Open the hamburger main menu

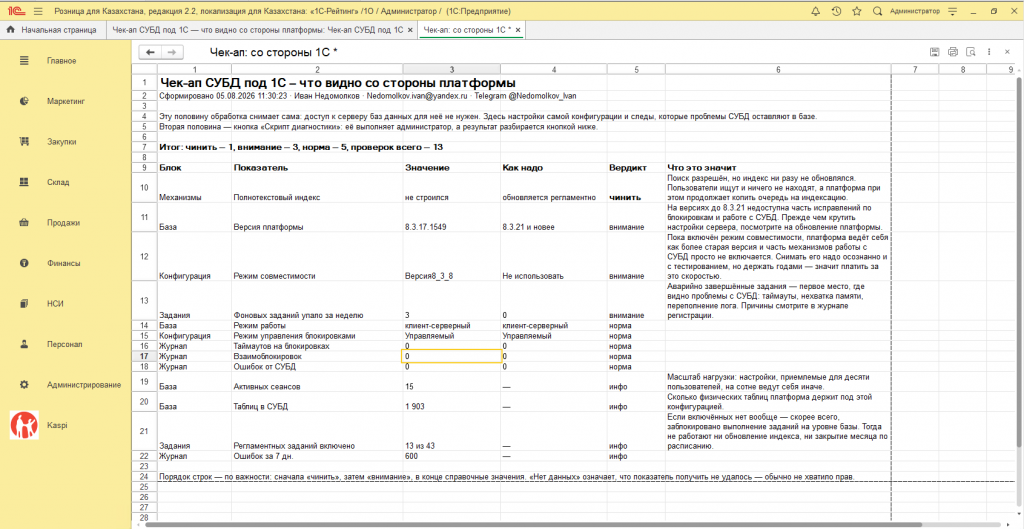tap(38, 12)
